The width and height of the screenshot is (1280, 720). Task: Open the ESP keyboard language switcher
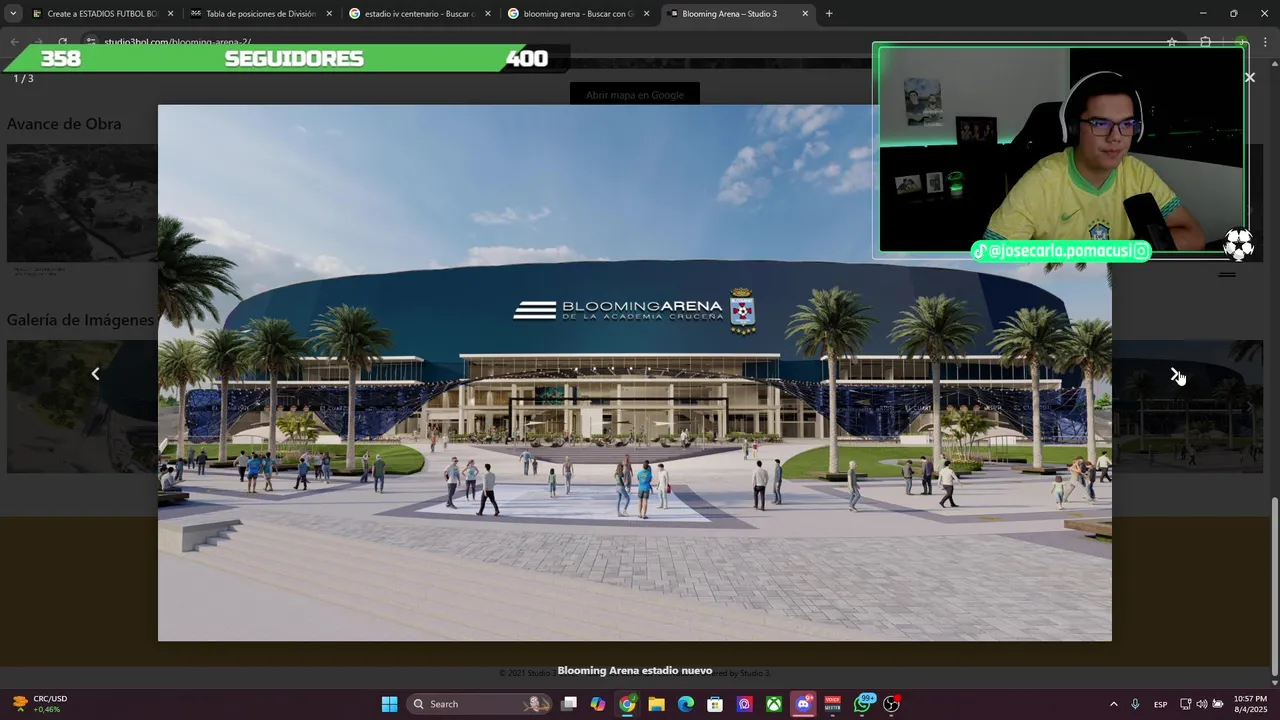(x=1160, y=704)
